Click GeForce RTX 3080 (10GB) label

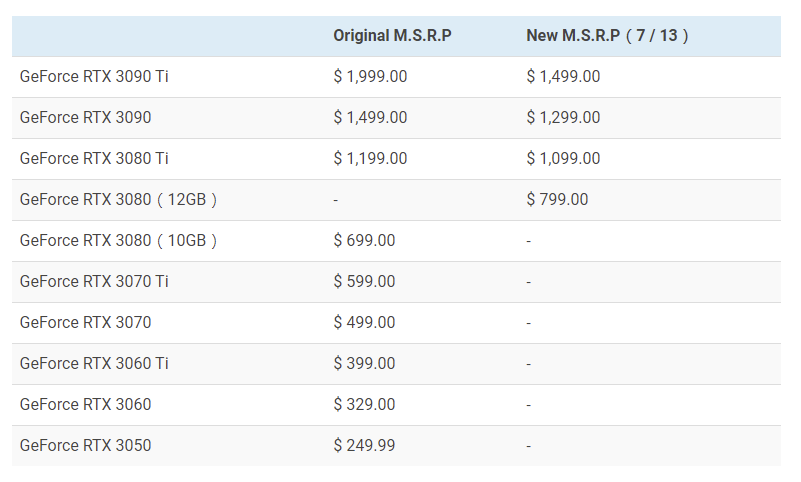pos(119,240)
